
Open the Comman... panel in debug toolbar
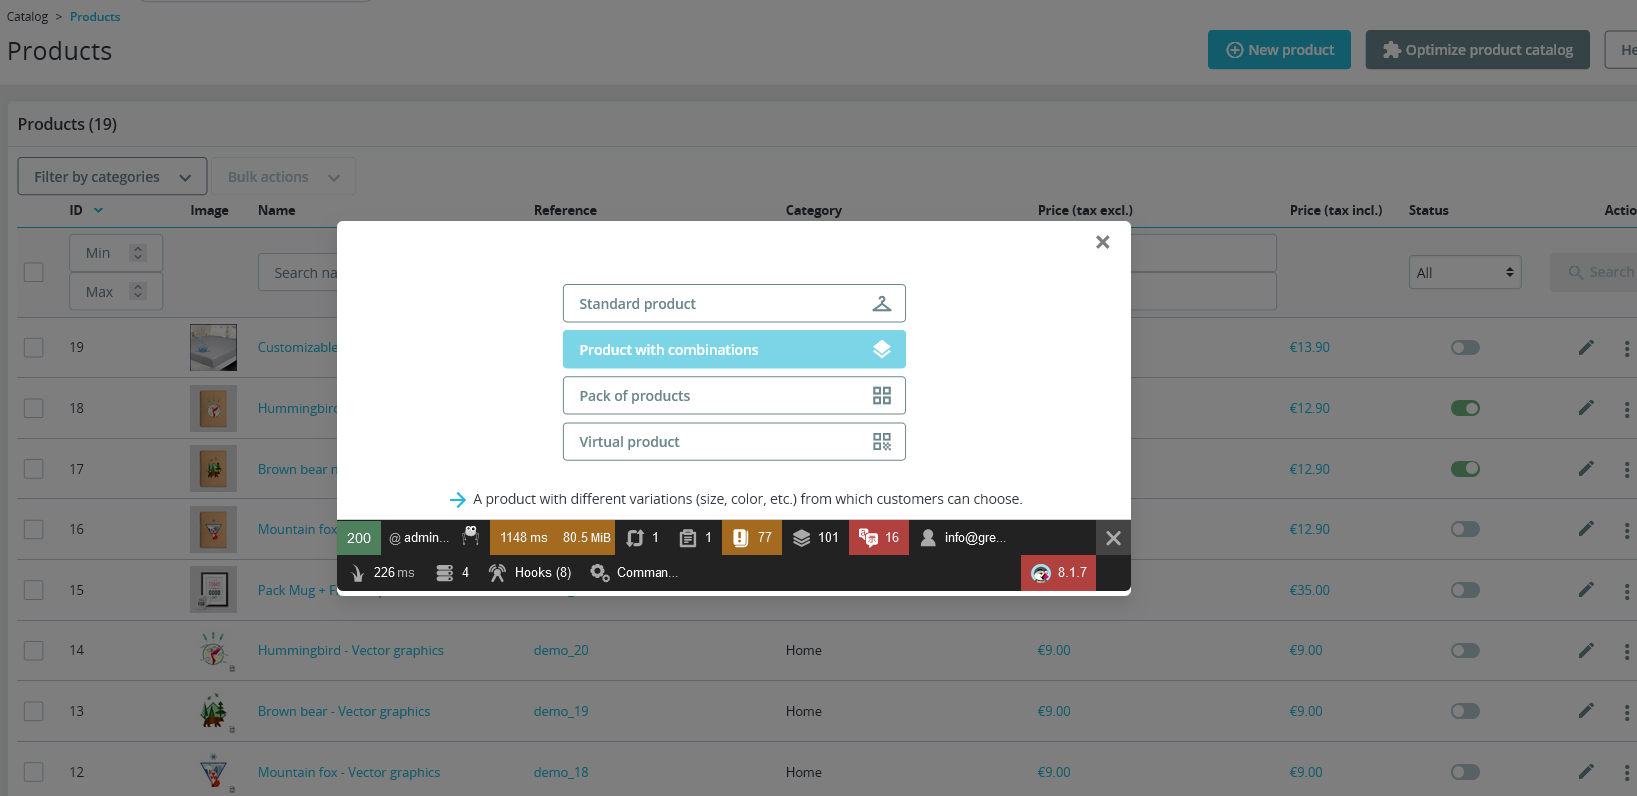(634, 573)
